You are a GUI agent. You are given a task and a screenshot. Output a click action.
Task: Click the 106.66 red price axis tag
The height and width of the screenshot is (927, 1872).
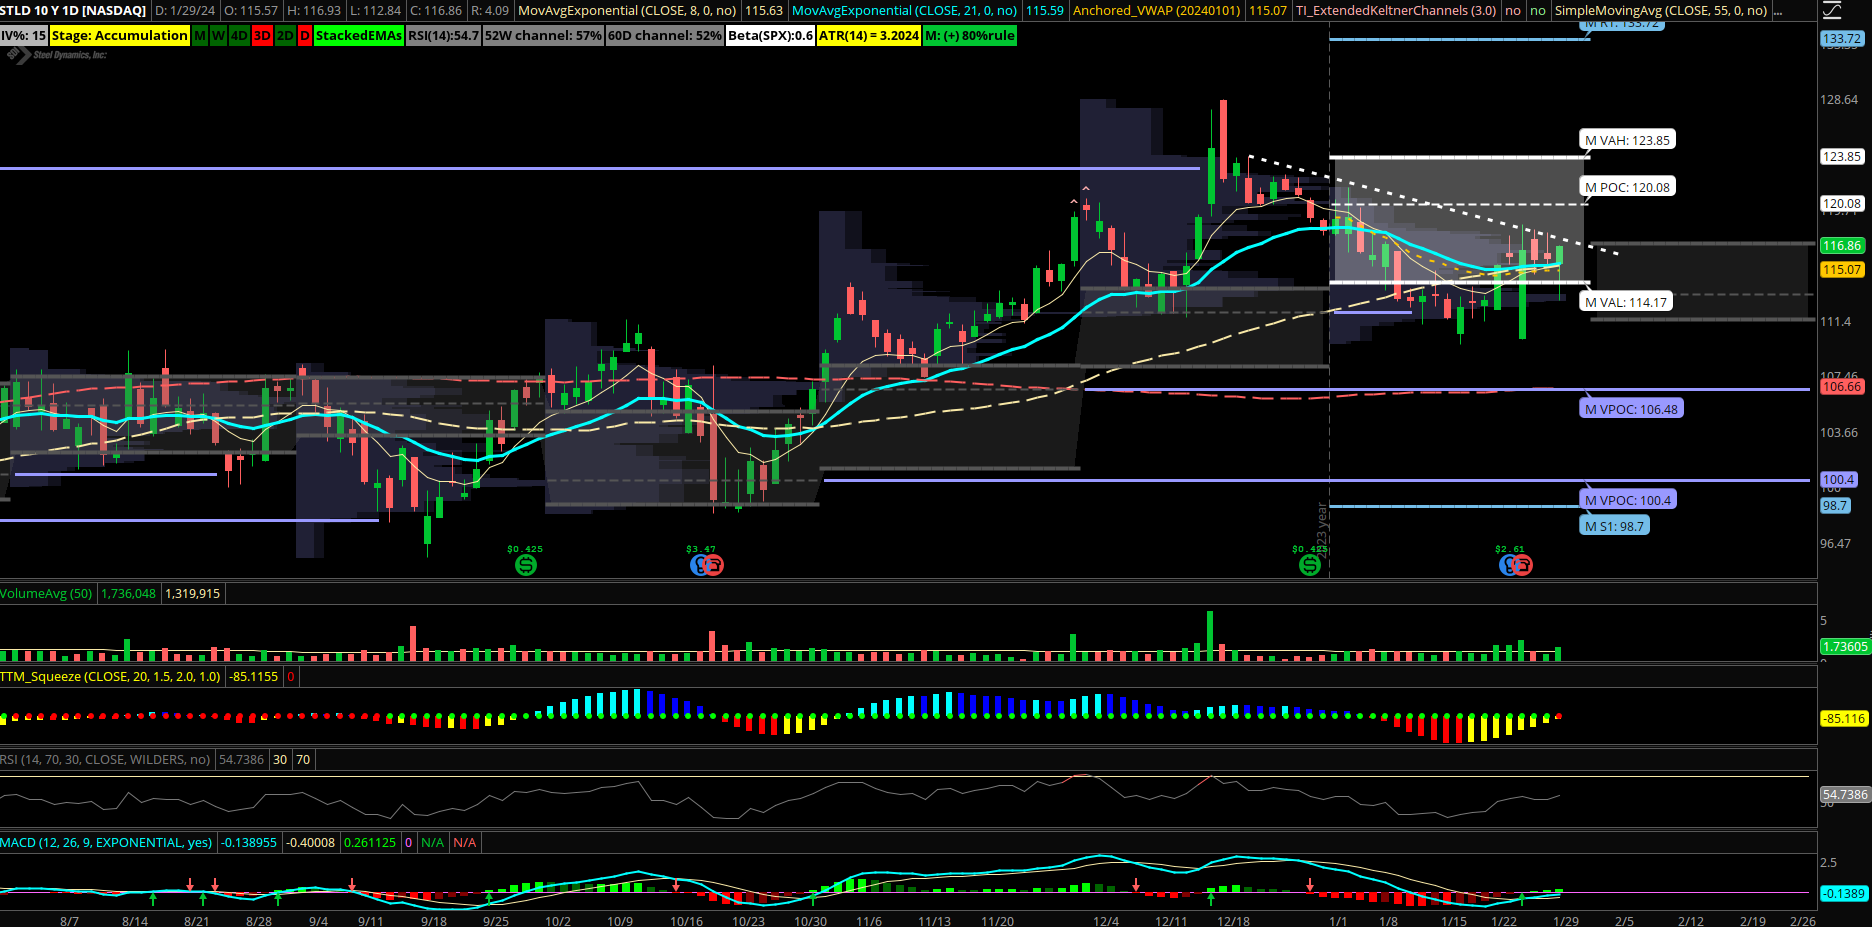tap(1842, 386)
